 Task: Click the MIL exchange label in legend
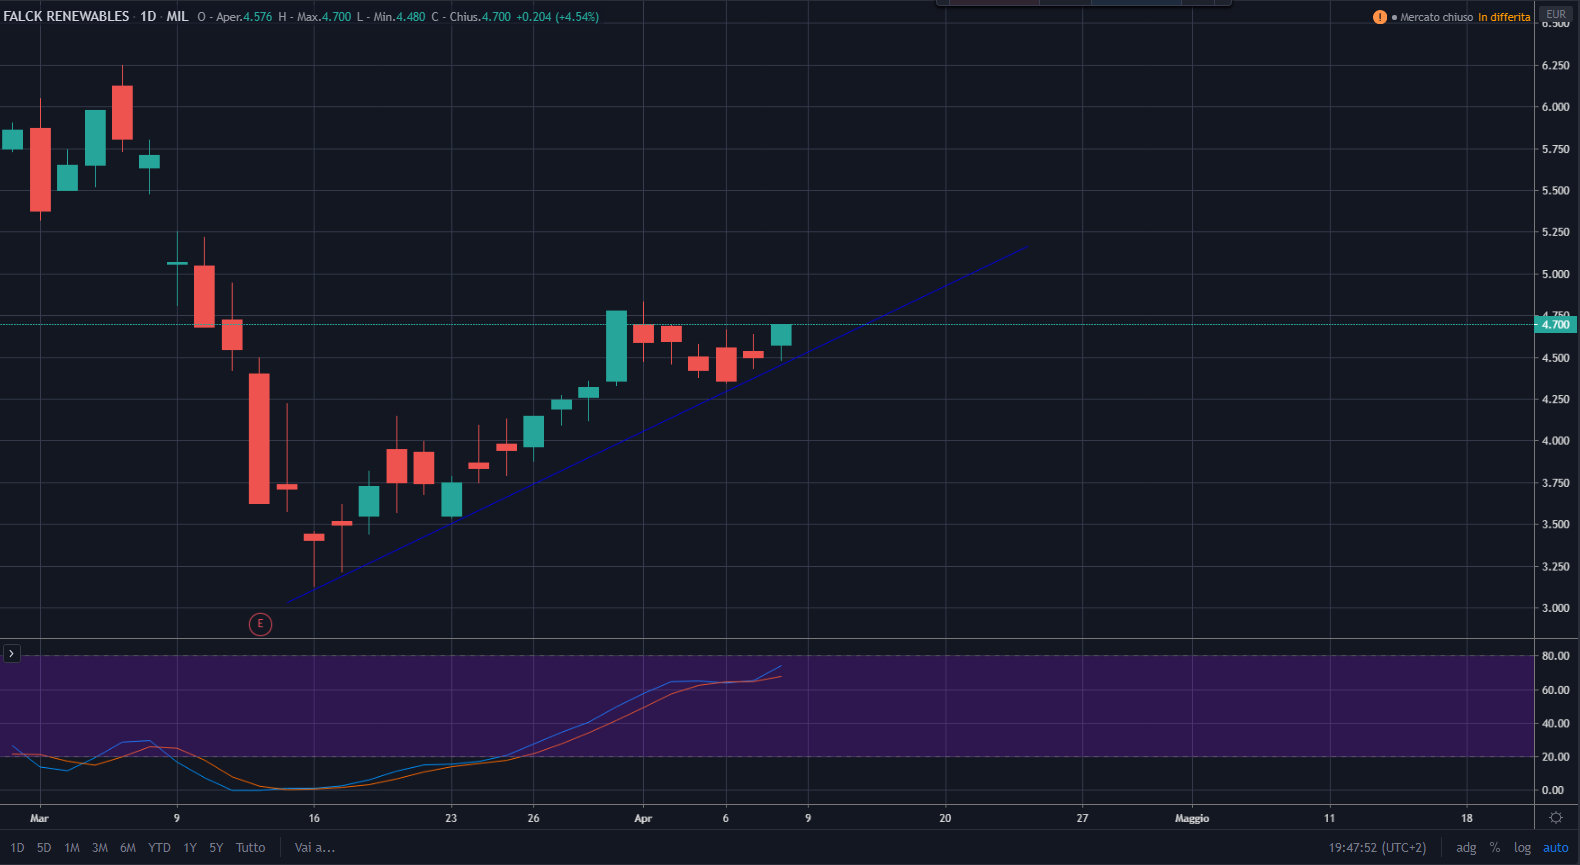[177, 17]
